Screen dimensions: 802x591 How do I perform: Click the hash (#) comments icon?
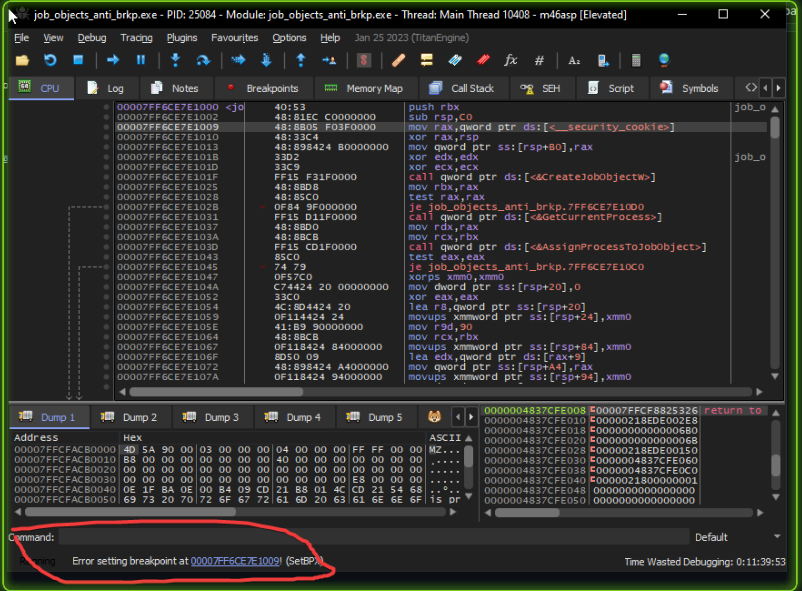[540, 61]
